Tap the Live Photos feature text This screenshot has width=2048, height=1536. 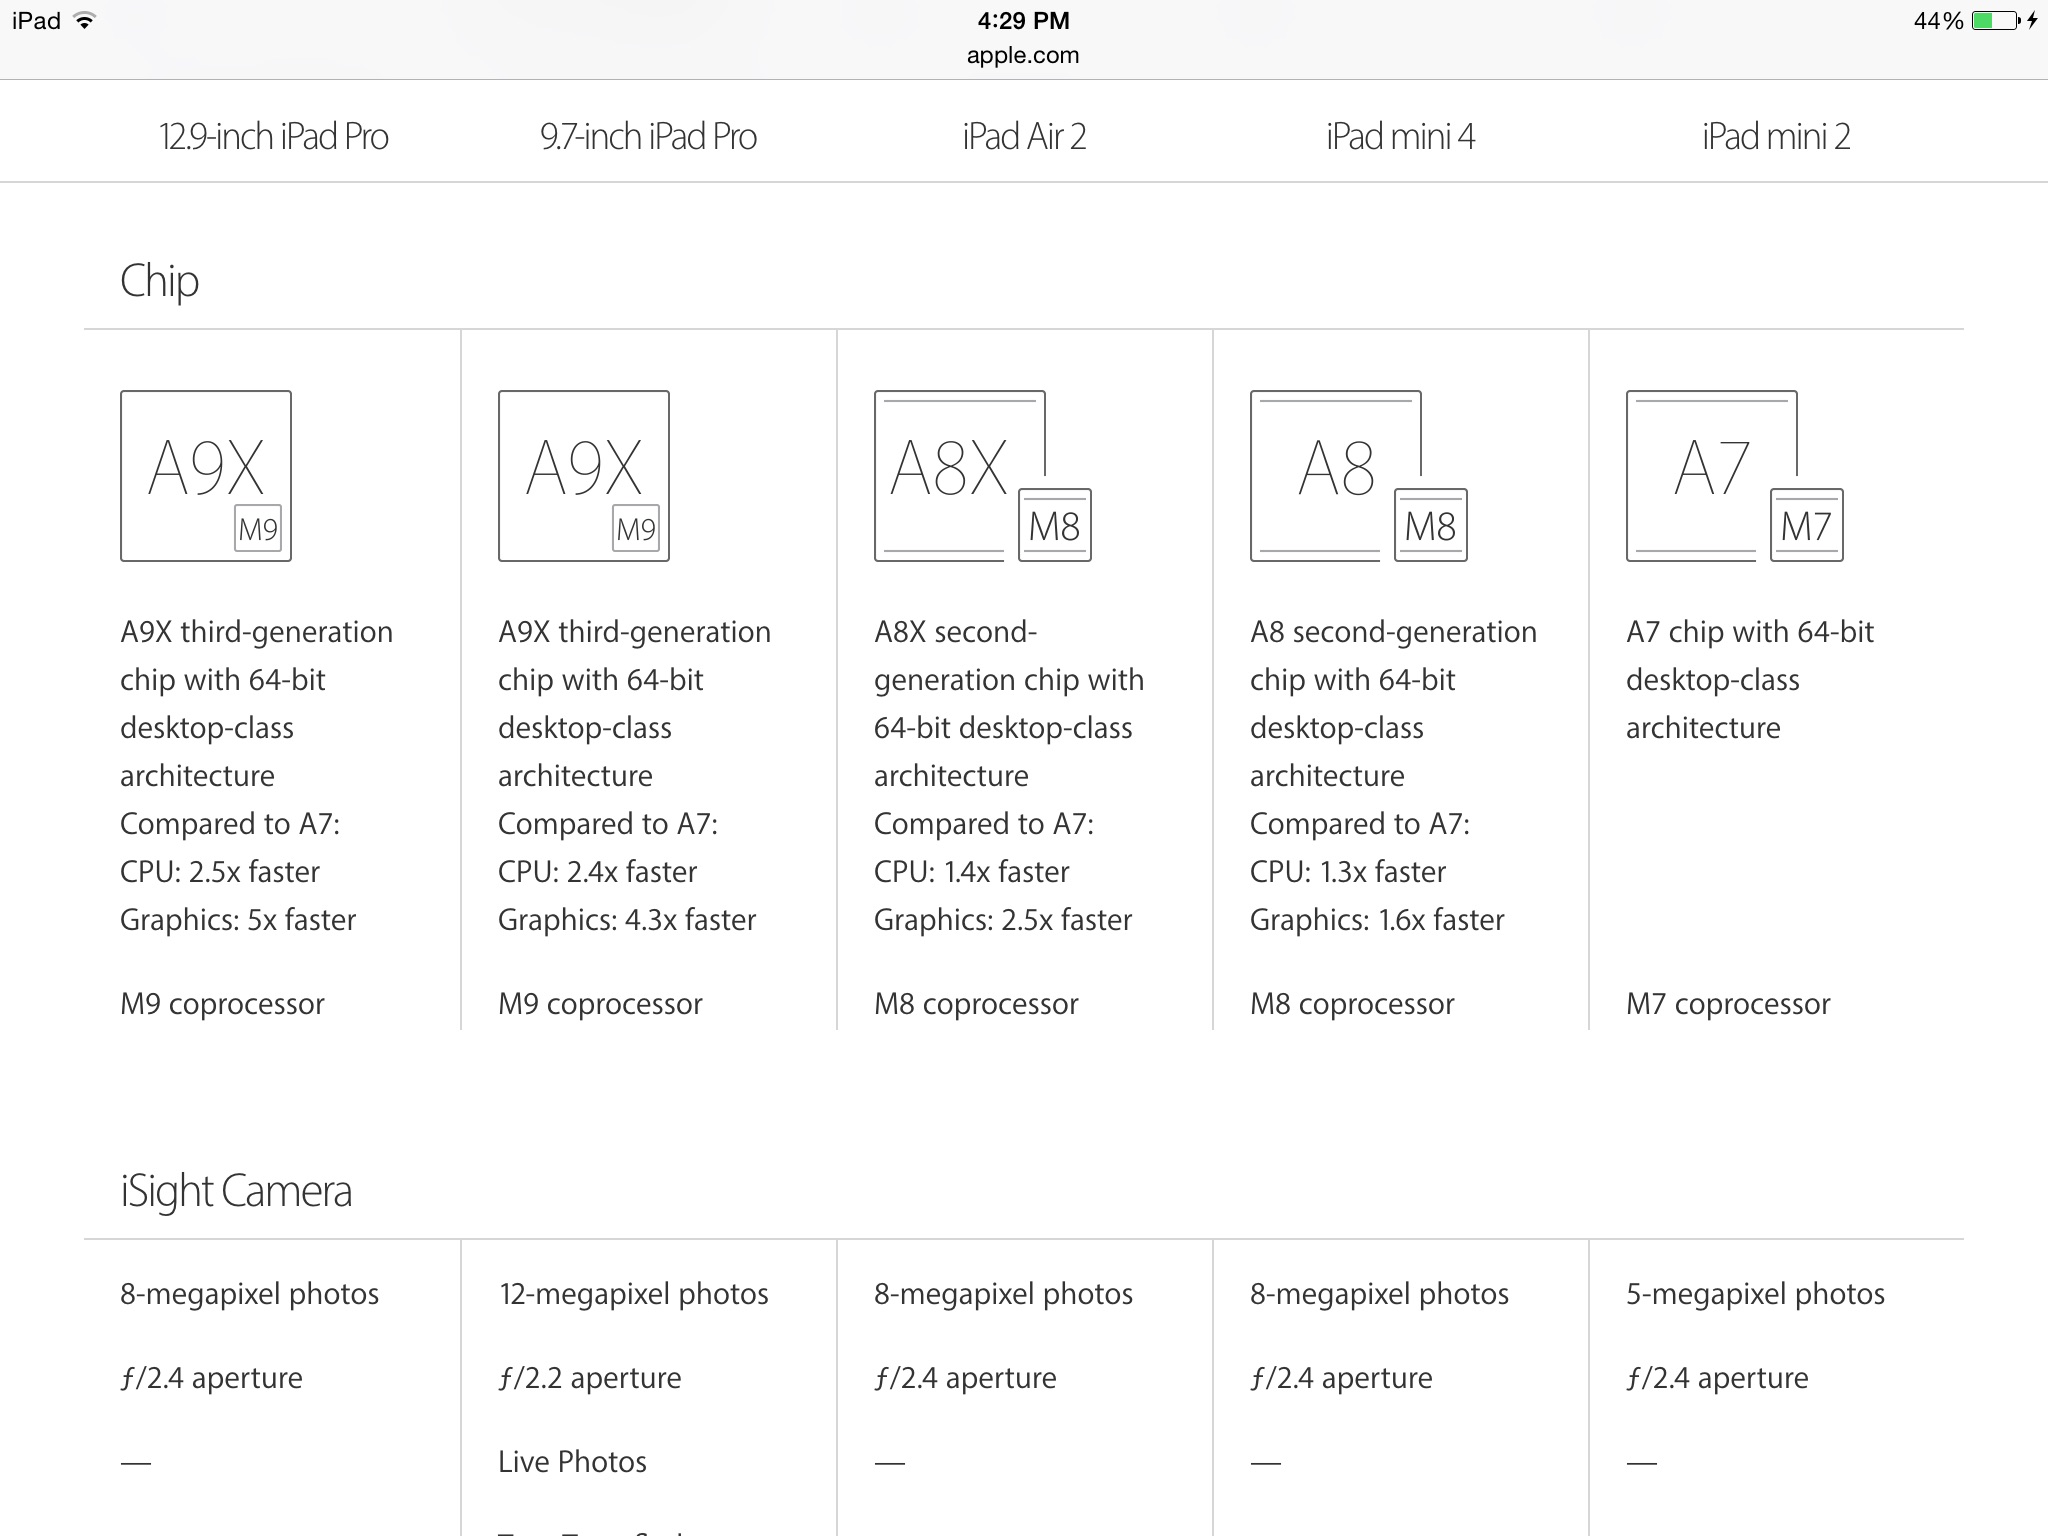tap(572, 1462)
